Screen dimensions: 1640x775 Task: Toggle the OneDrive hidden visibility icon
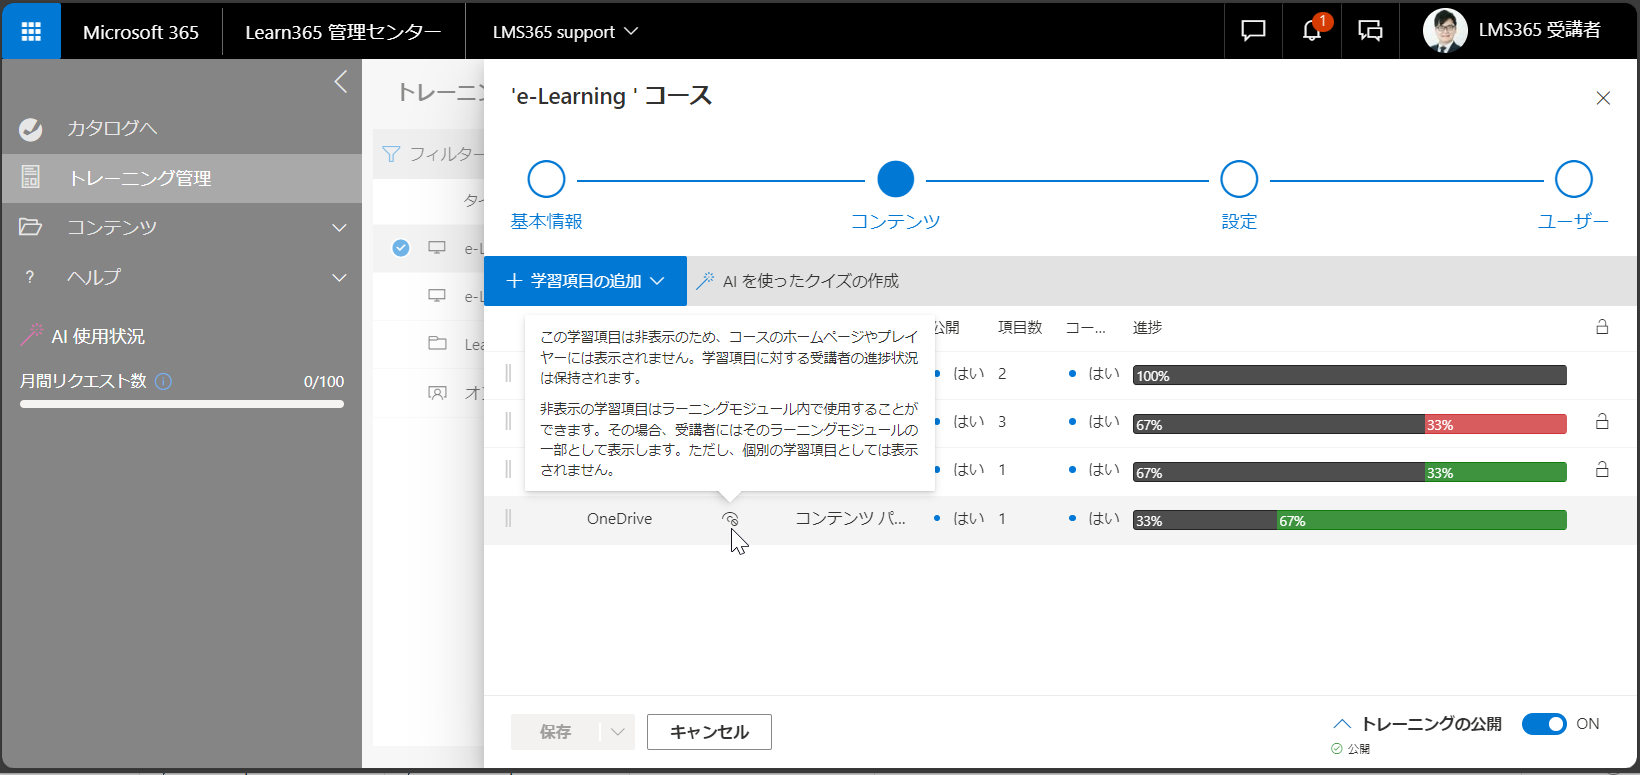(730, 519)
